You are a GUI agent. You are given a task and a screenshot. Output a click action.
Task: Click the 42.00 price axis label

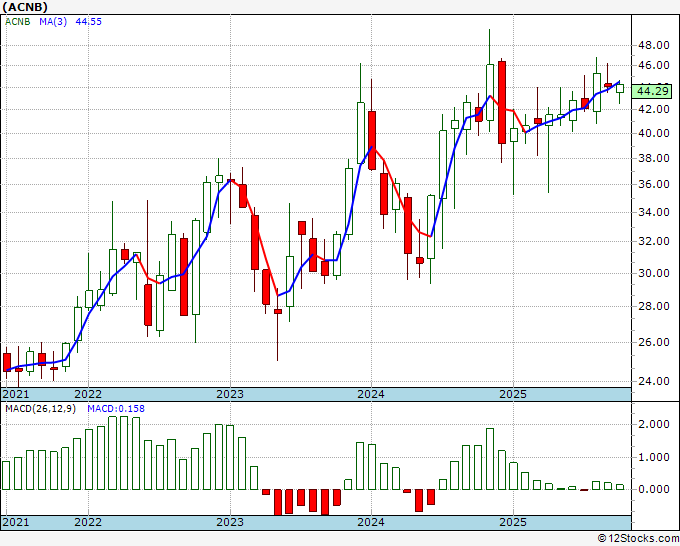654,109
